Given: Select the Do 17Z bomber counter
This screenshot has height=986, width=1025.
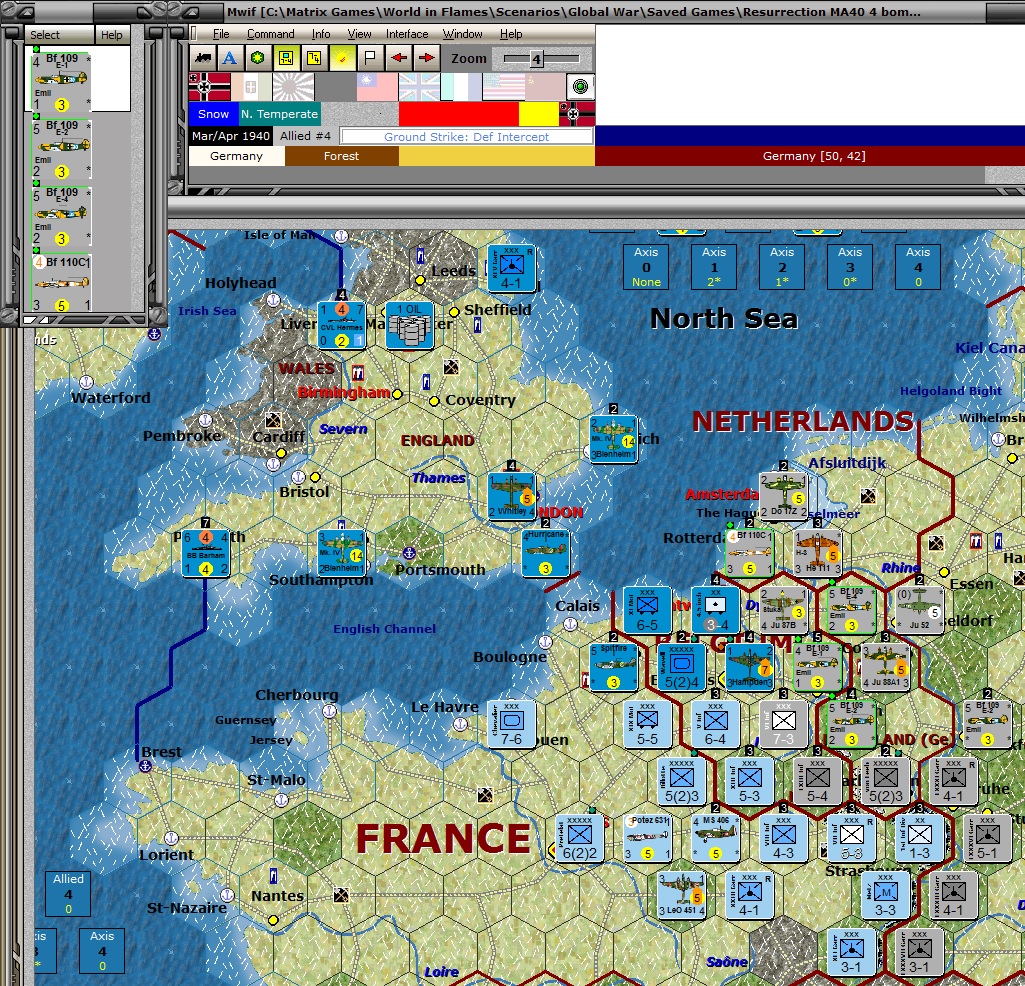Looking at the screenshot, I should [x=783, y=496].
